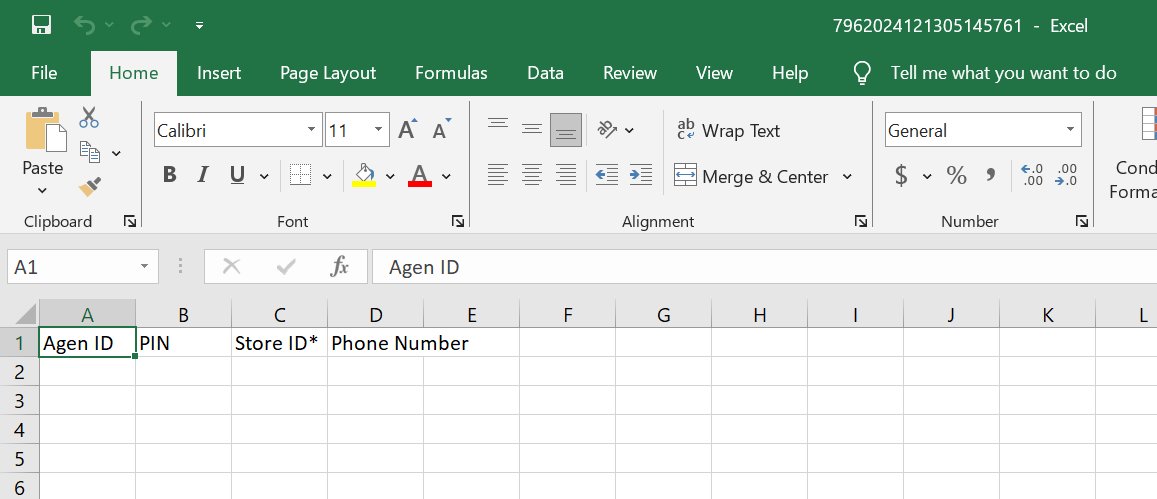Decrease font size
The image size is (1157, 499).
[x=442, y=130]
